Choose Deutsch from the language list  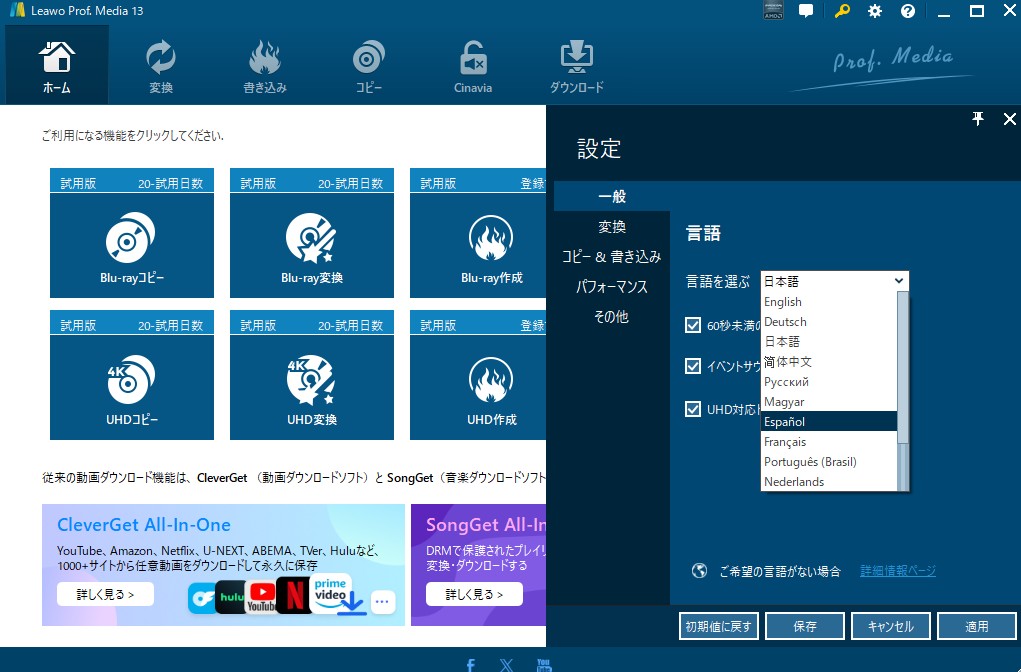point(829,322)
